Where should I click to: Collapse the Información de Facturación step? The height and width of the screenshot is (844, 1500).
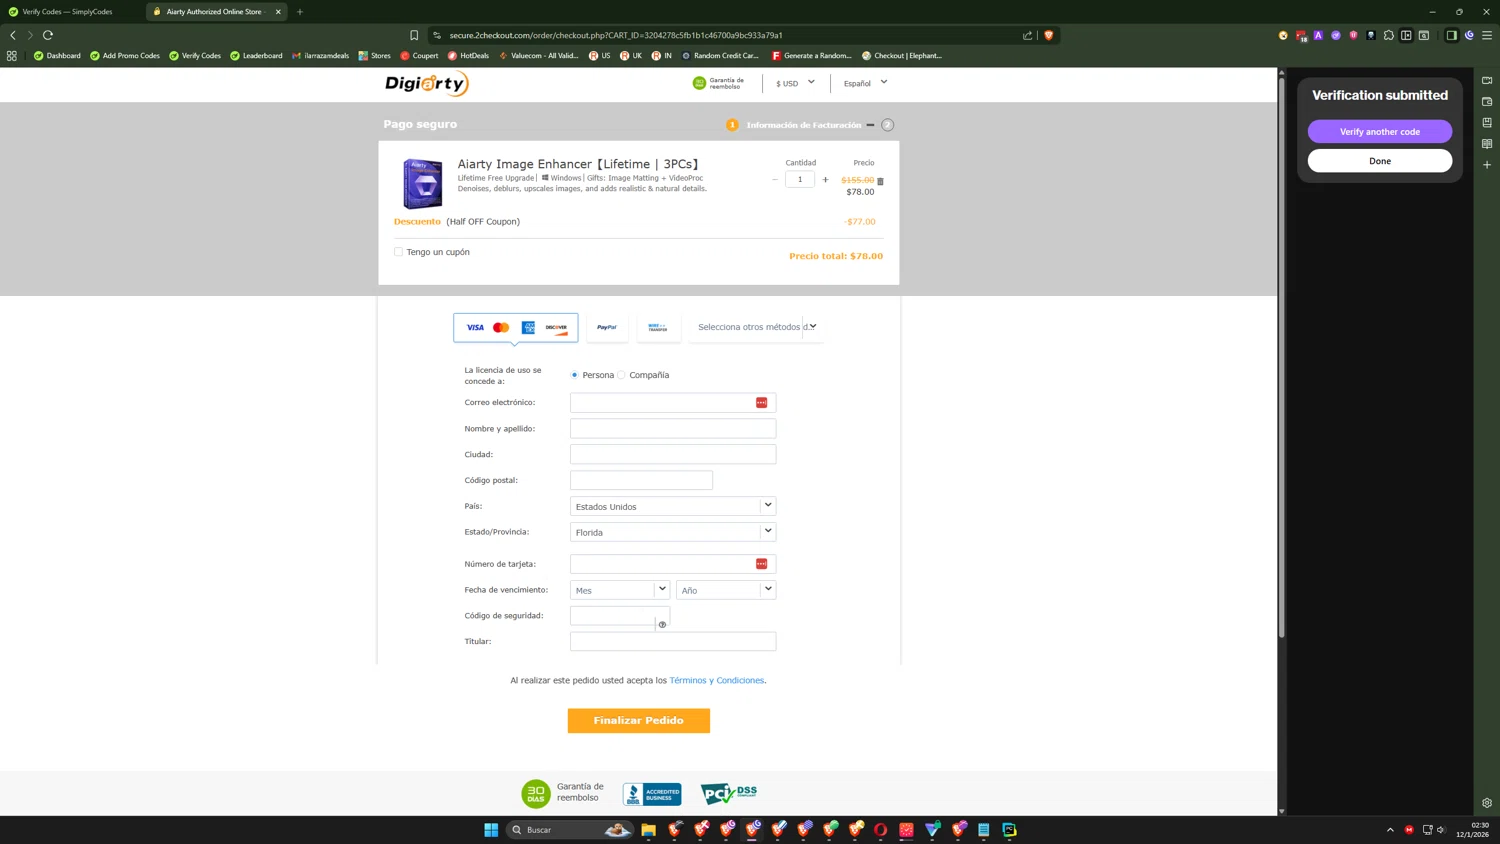point(870,125)
